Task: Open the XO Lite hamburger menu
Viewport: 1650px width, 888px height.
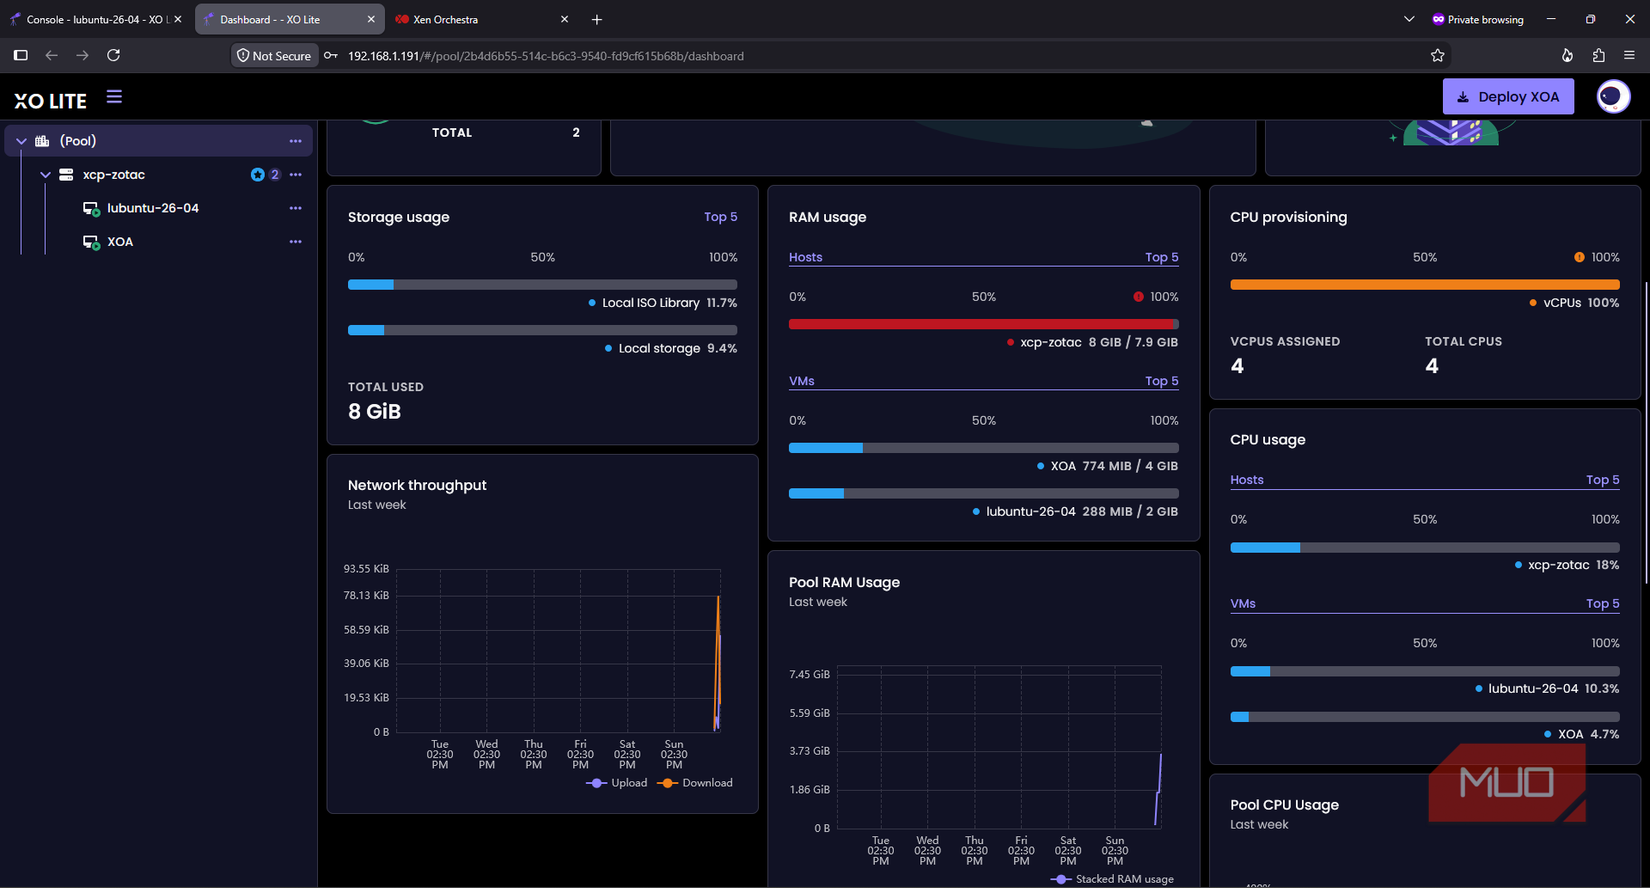Action: click(x=114, y=97)
